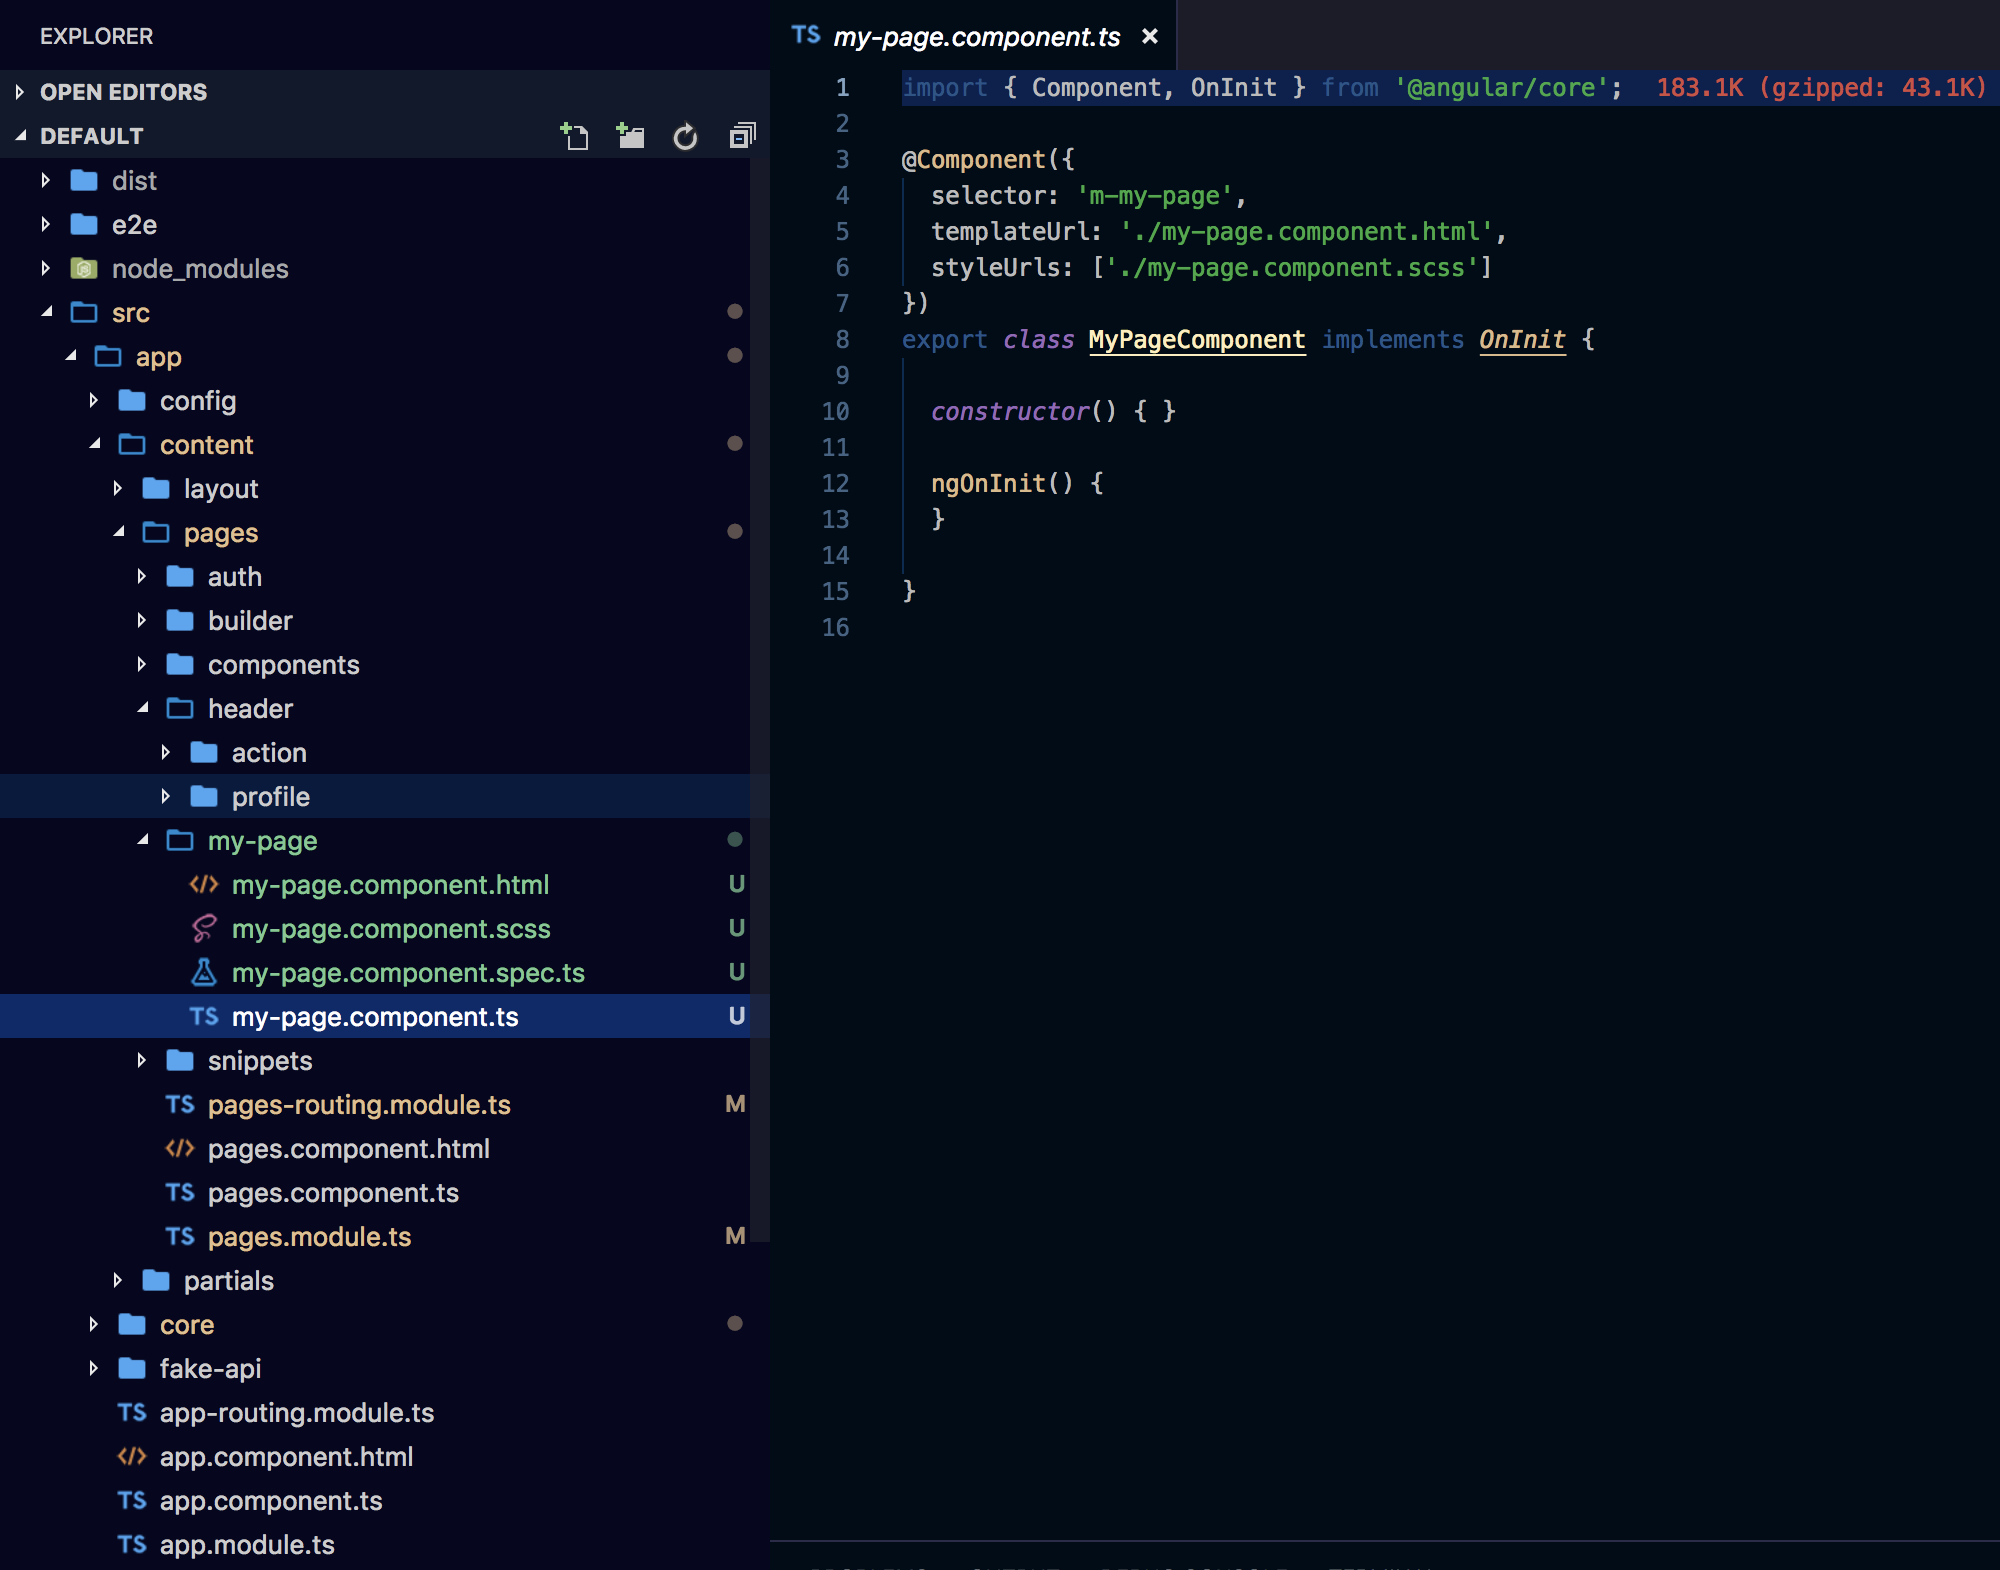The image size is (2000, 1570).
Task: Click TS icon of pages-routing.module.ts
Action: [180, 1104]
